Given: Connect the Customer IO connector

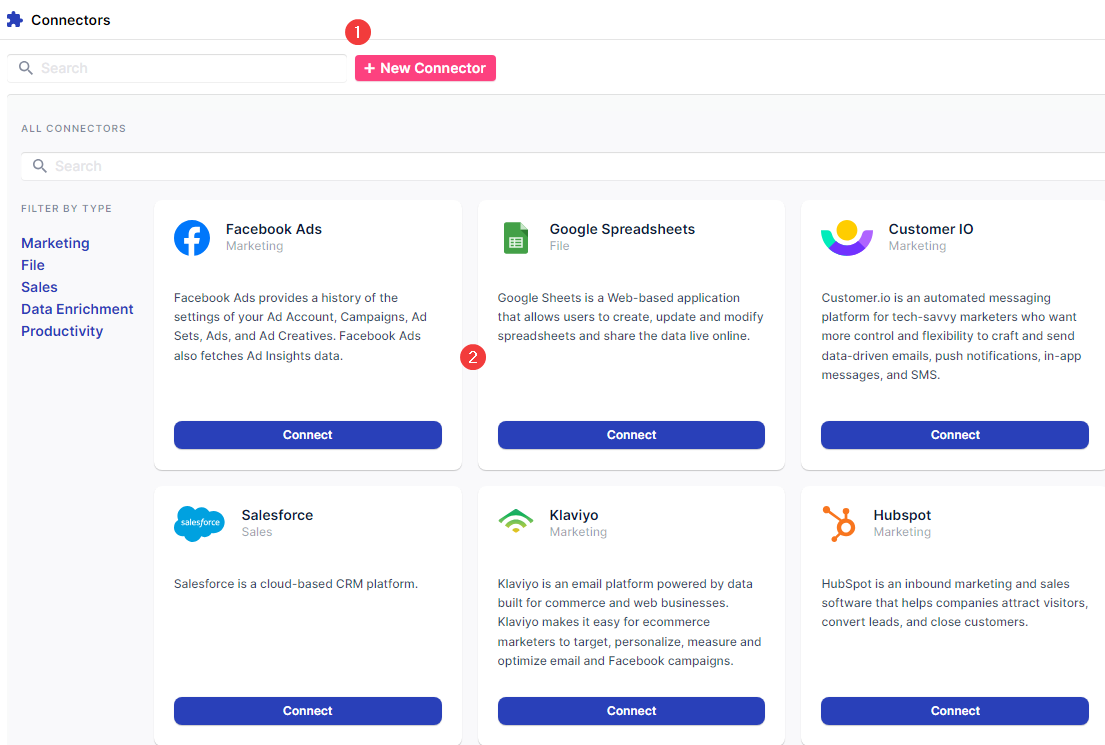Looking at the screenshot, I should pos(955,435).
